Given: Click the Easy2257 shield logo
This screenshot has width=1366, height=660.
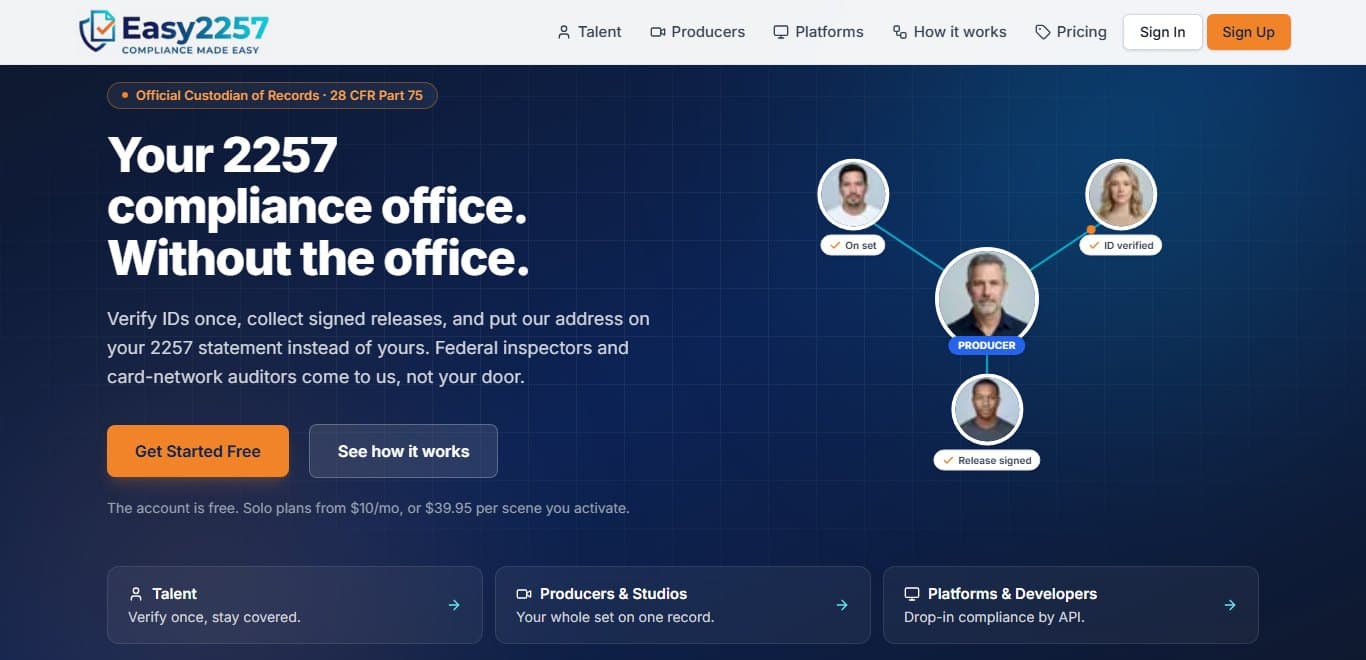Looking at the screenshot, I should tap(98, 31).
